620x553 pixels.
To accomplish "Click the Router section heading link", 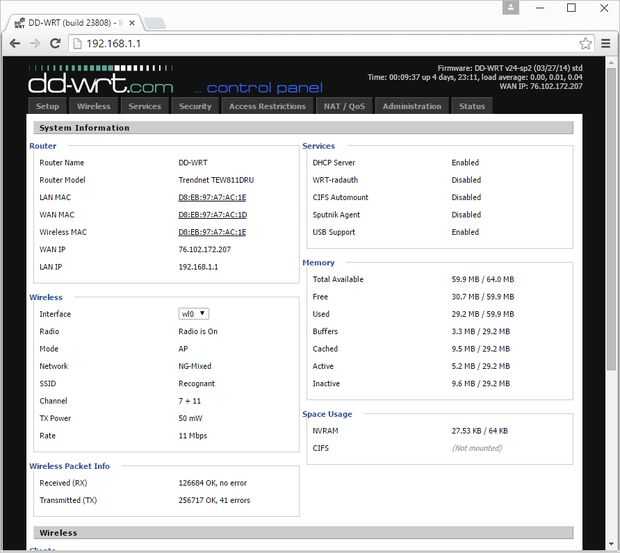I will point(43,146).
